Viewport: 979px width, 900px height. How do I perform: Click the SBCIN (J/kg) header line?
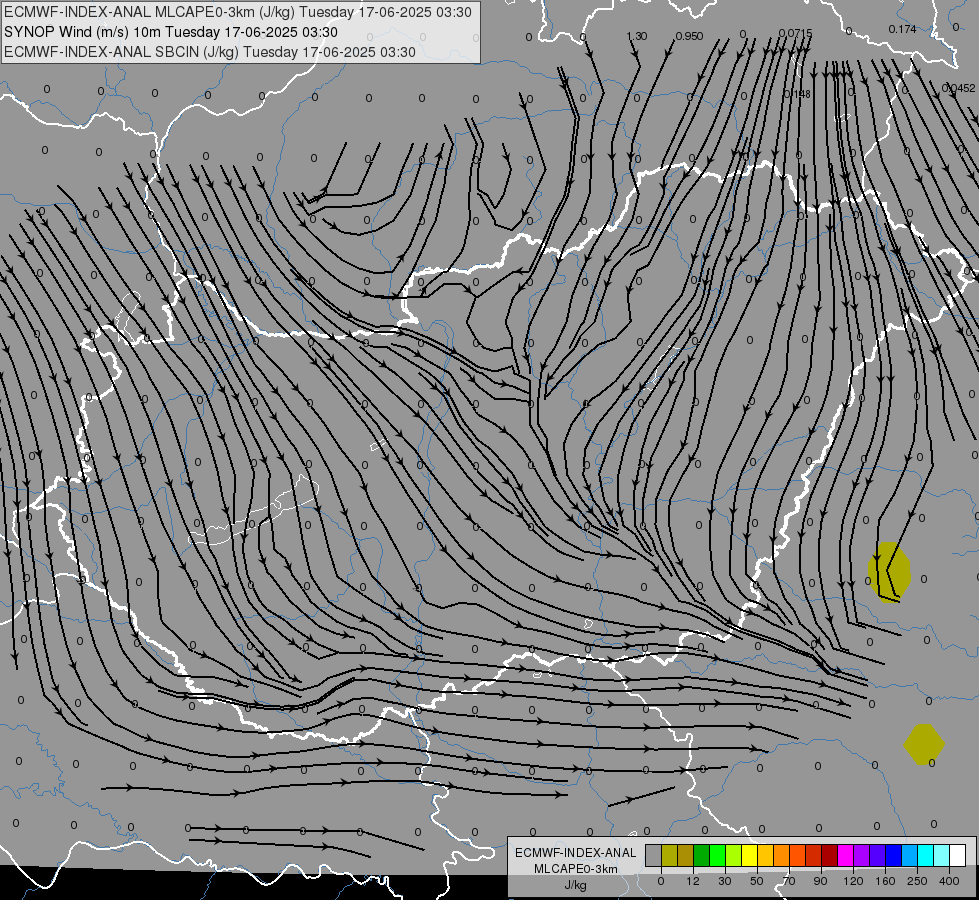tap(210, 52)
